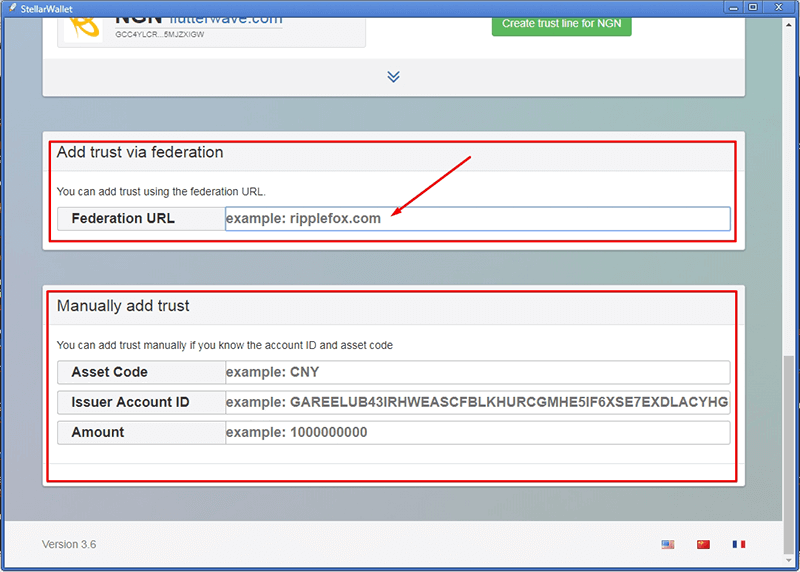Expand the anchor list with the double chevron

[x=393, y=77]
